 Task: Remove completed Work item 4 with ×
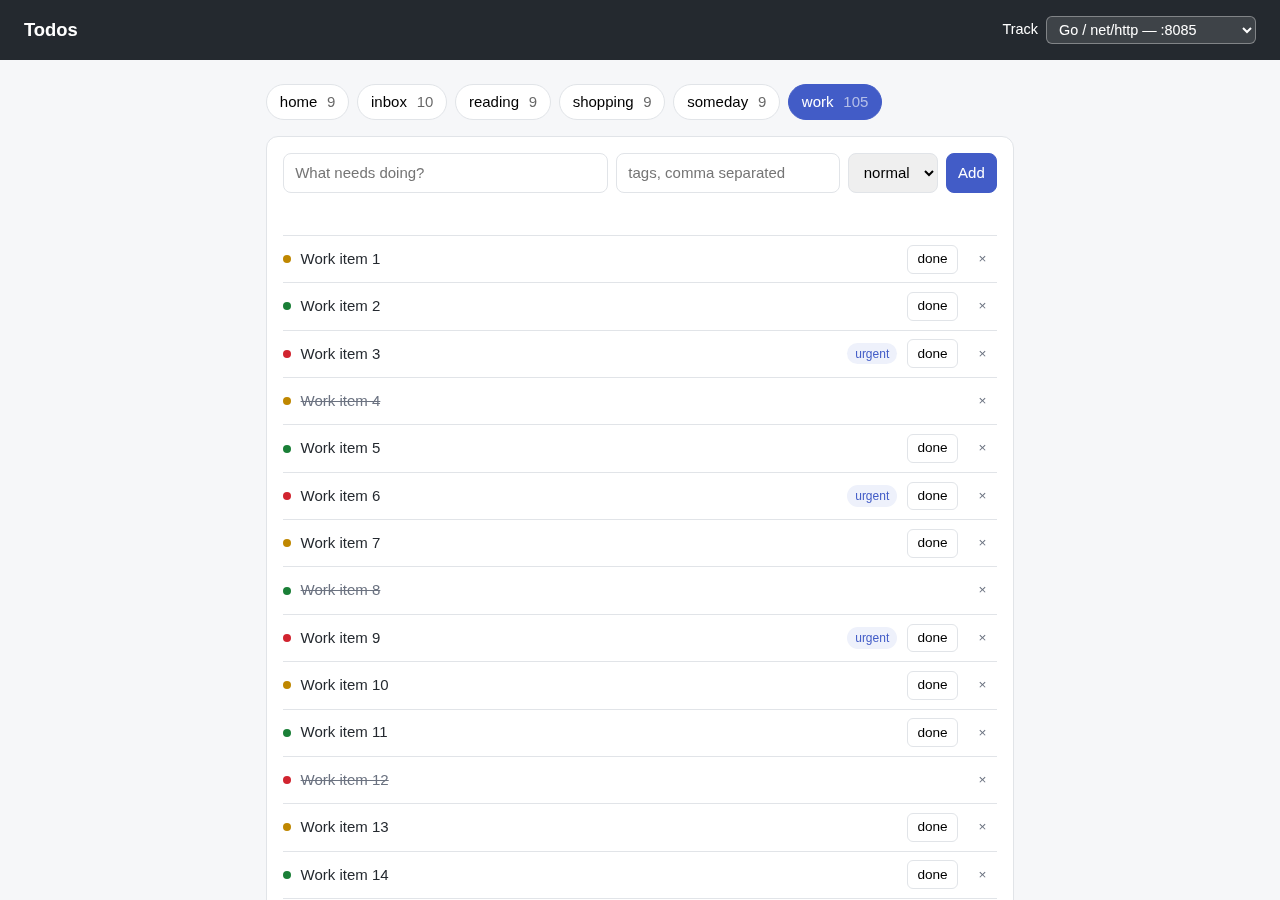point(982,401)
